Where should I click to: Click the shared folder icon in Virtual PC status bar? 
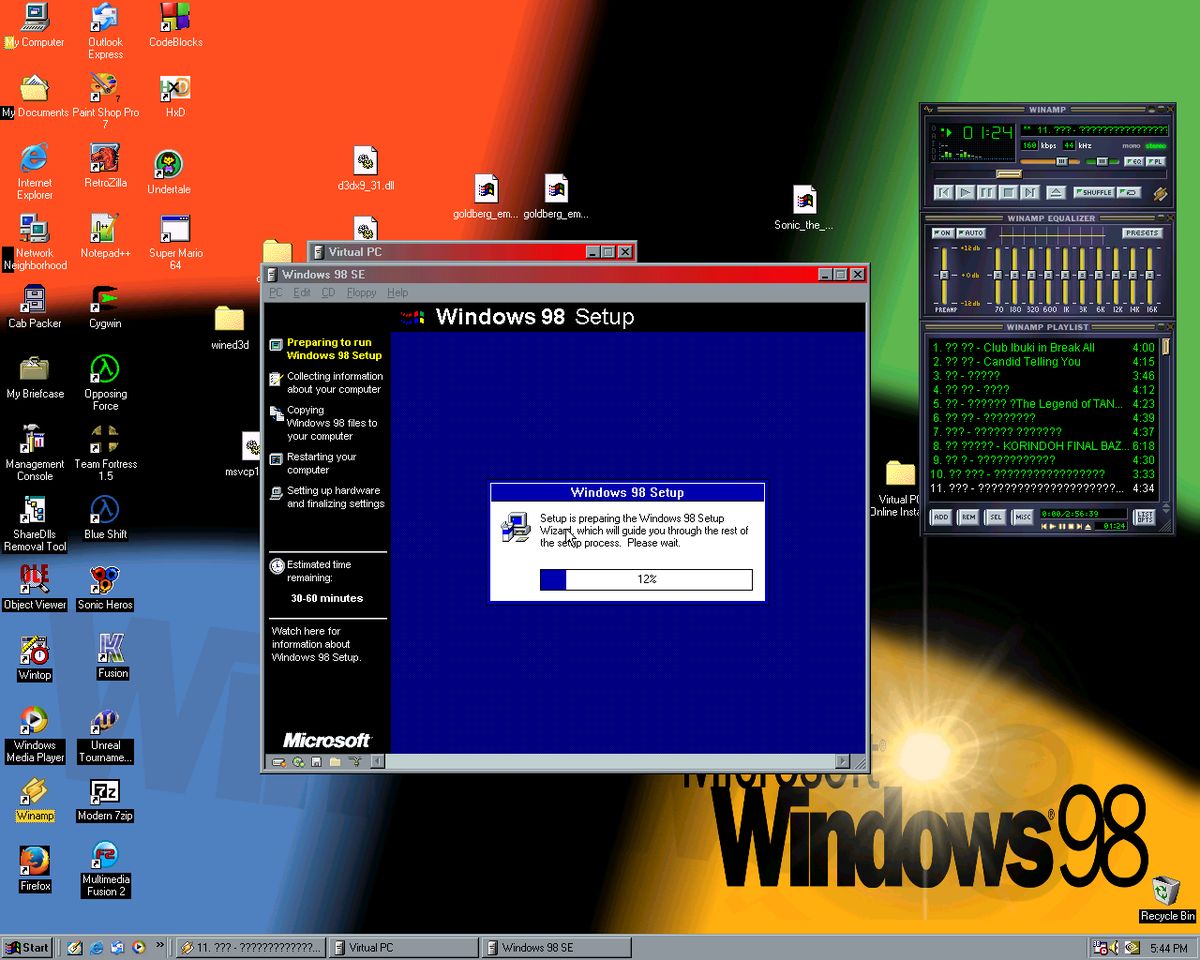pos(335,762)
